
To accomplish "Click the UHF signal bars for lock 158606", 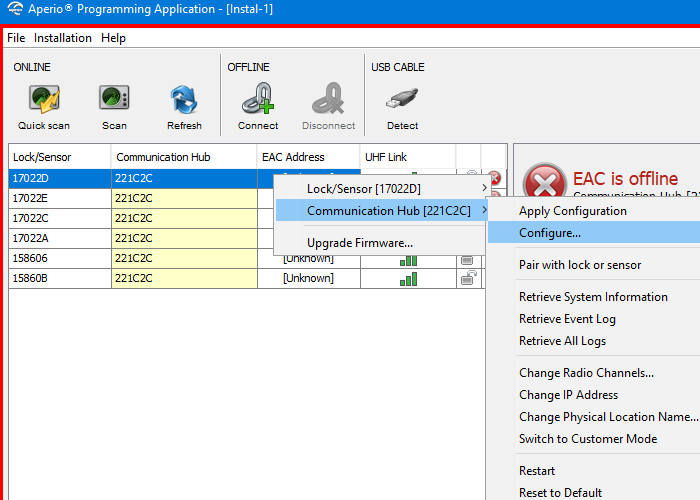I will 408,258.
